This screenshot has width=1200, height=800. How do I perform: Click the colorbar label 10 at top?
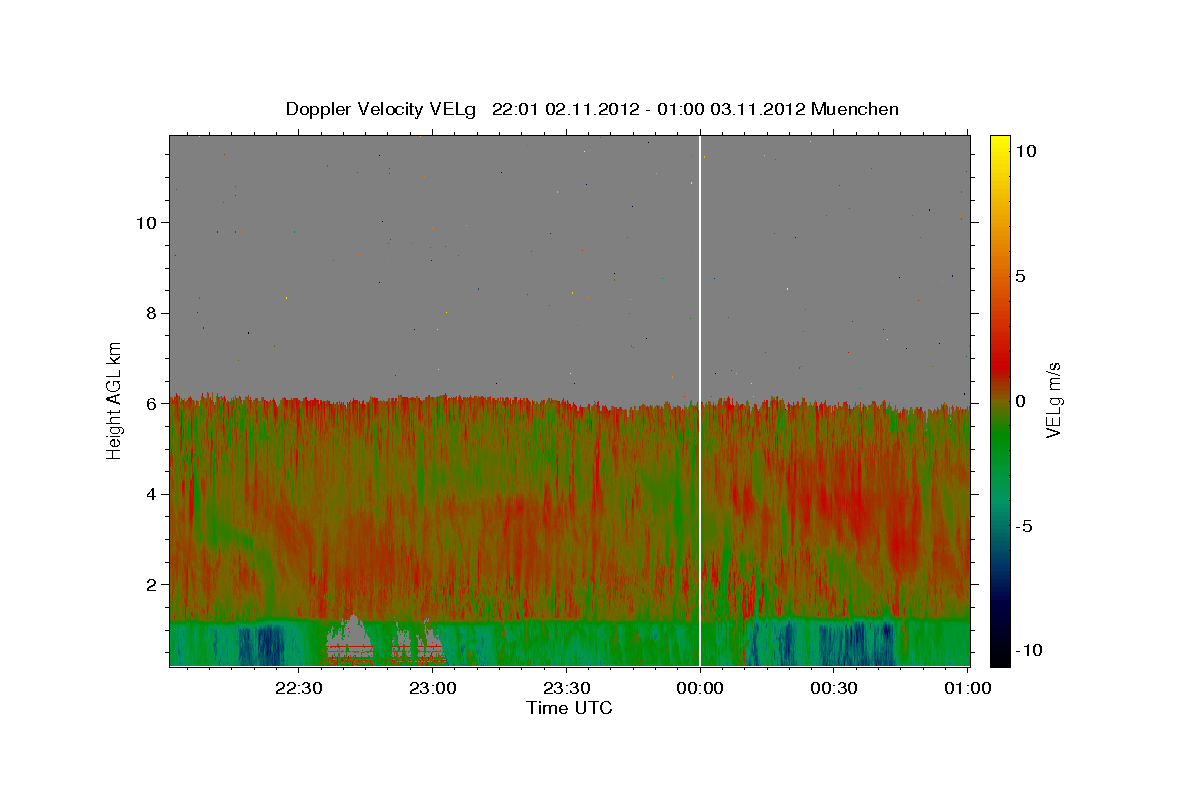[1025, 150]
